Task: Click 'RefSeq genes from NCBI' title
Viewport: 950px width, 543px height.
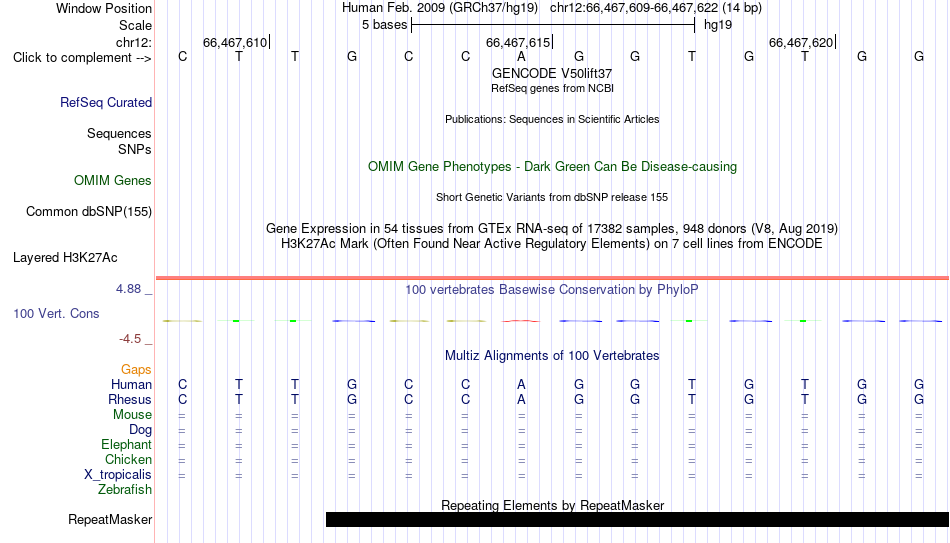Action: click(x=552, y=88)
